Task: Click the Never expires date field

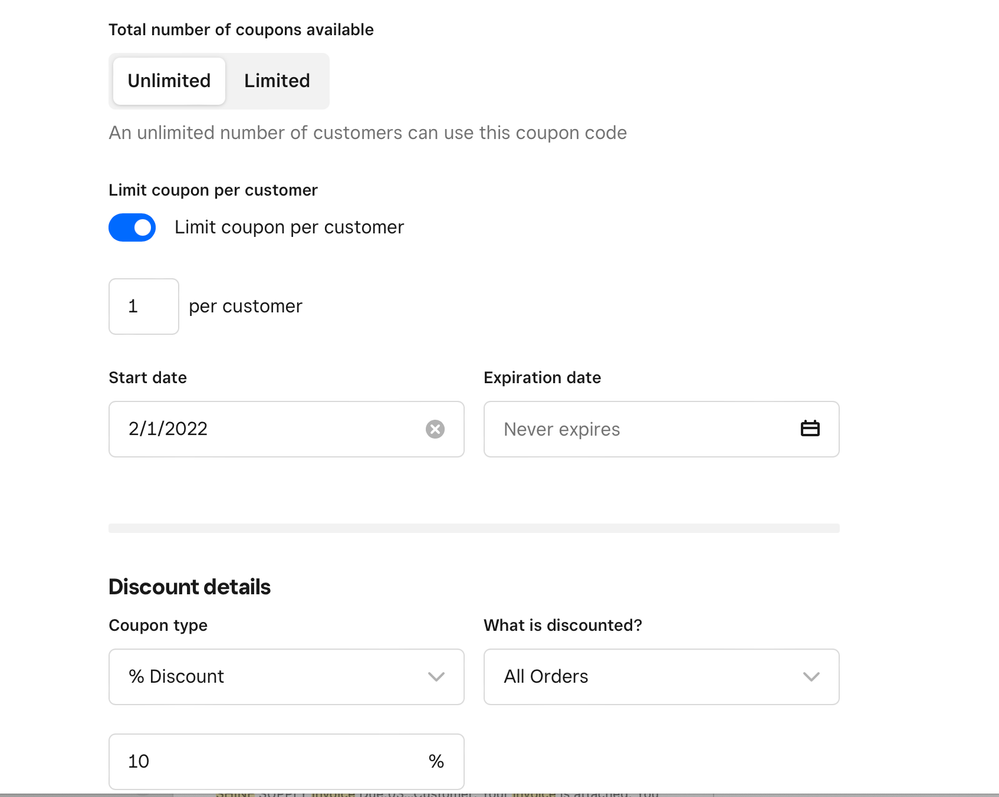Action: [x=640, y=429]
